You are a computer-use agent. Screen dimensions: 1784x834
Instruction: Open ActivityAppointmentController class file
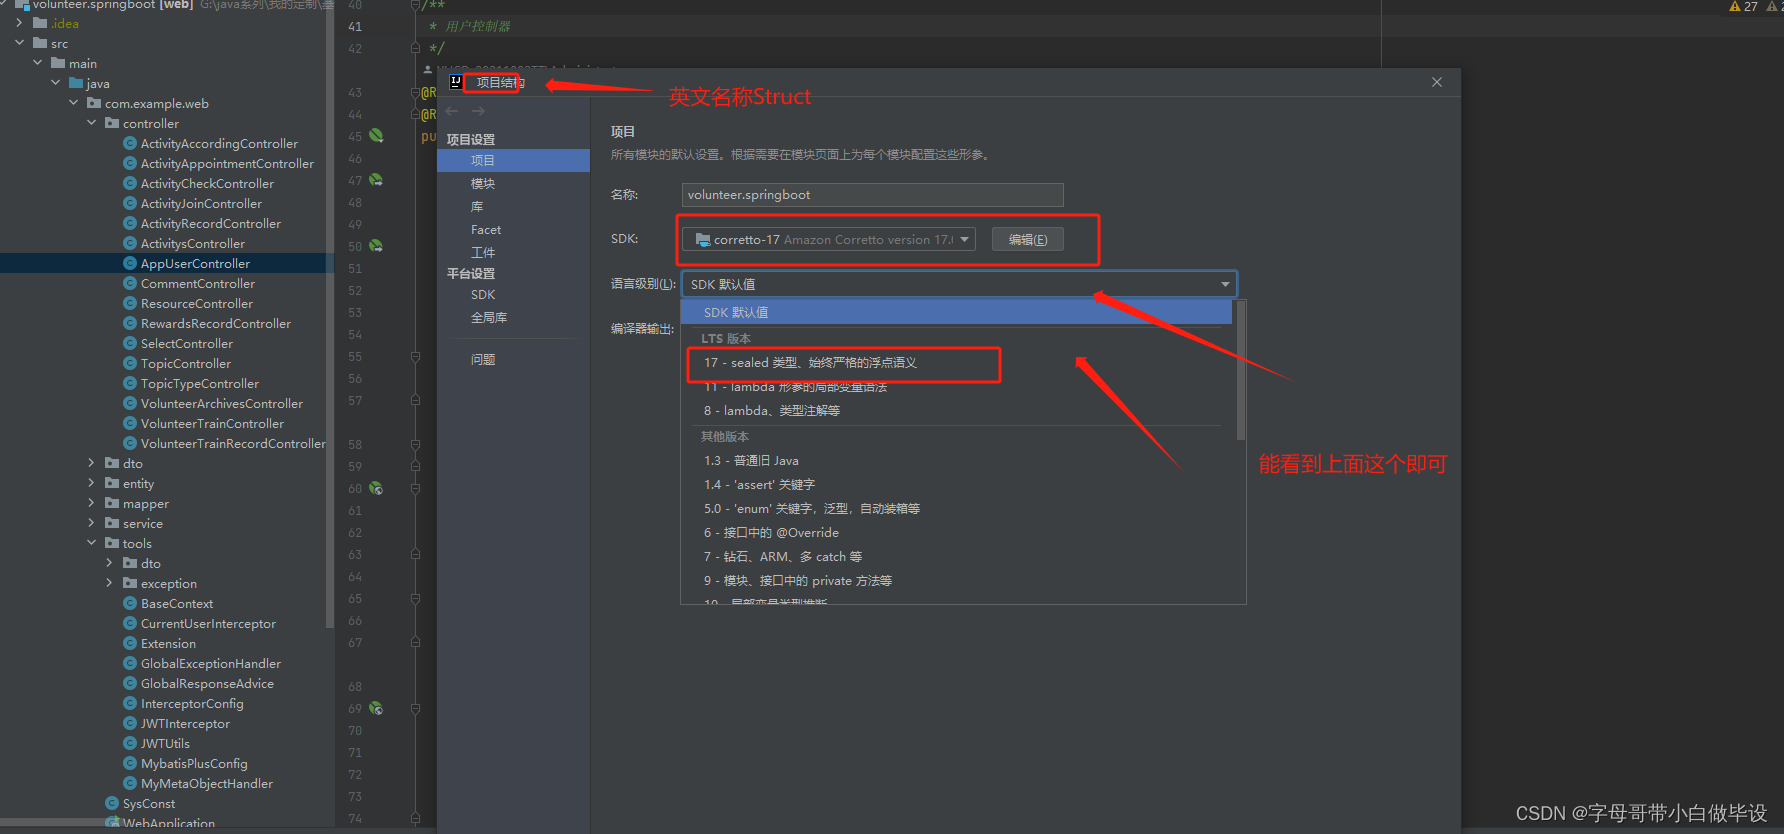click(x=227, y=164)
